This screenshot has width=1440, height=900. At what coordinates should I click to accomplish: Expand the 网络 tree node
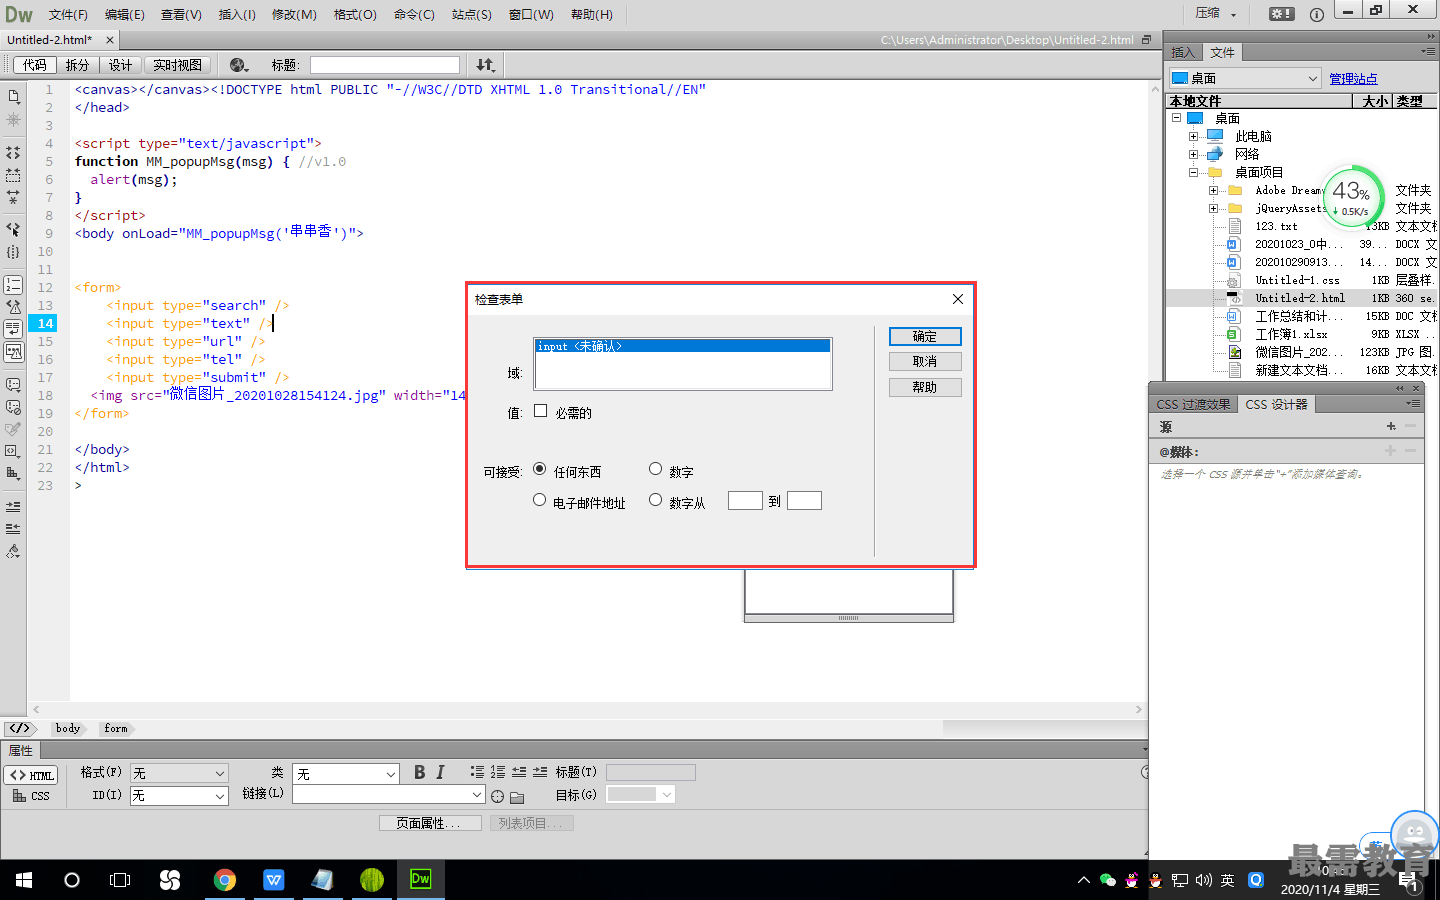pyautogui.click(x=1193, y=154)
